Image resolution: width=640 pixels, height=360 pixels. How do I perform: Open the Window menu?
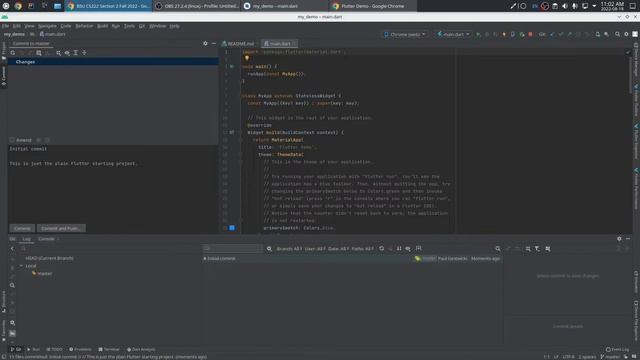[x=158, y=26]
